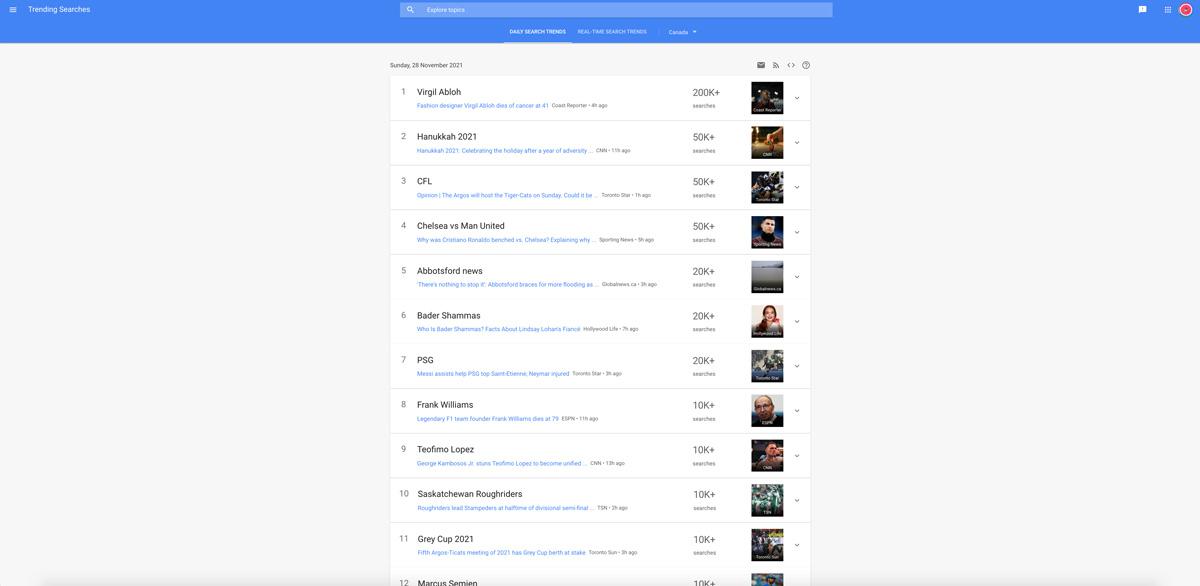Expand the Chelsea vs Man United row
The width and height of the screenshot is (1200, 586).
pos(797,232)
